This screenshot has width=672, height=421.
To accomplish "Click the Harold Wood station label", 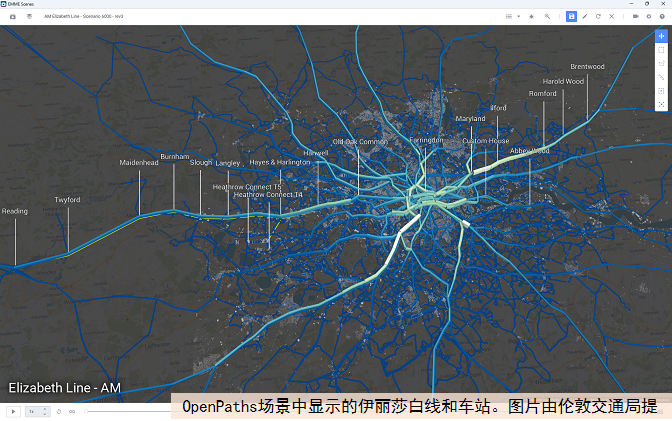I will tap(563, 81).
